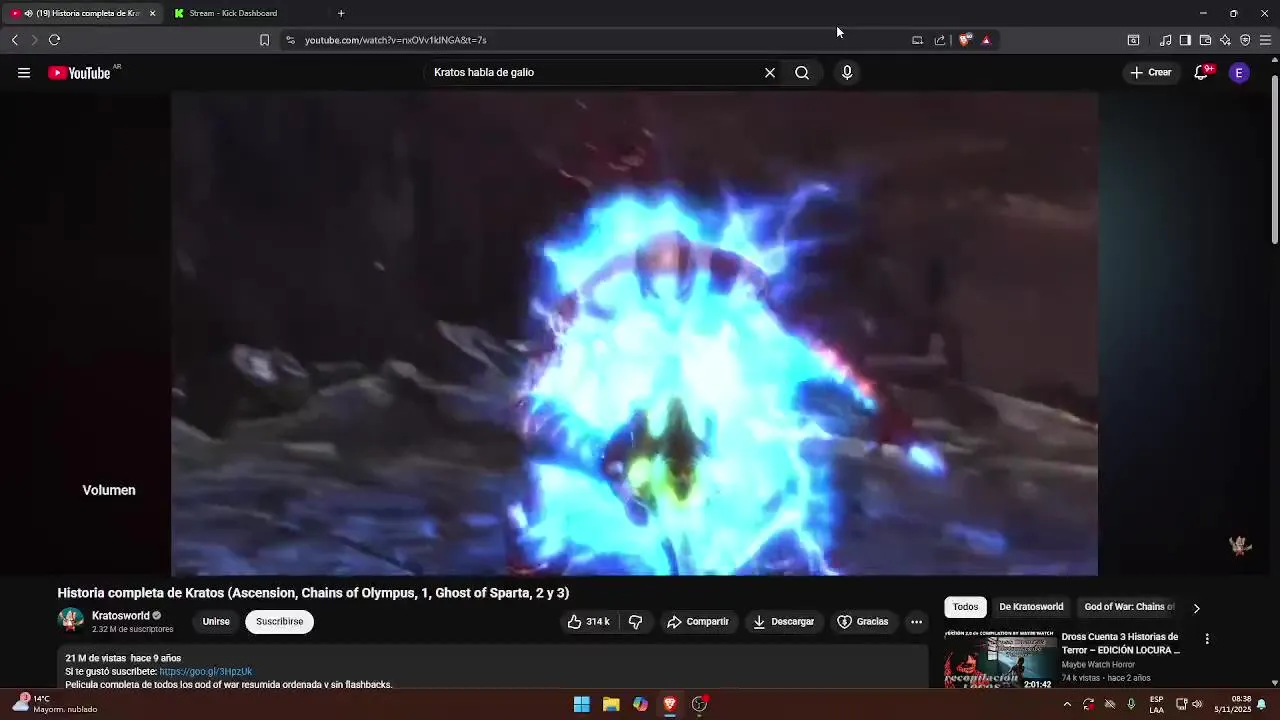Click the tray microphone icon
The width and height of the screenshot is (1280, 720).
click(1131, 704)
